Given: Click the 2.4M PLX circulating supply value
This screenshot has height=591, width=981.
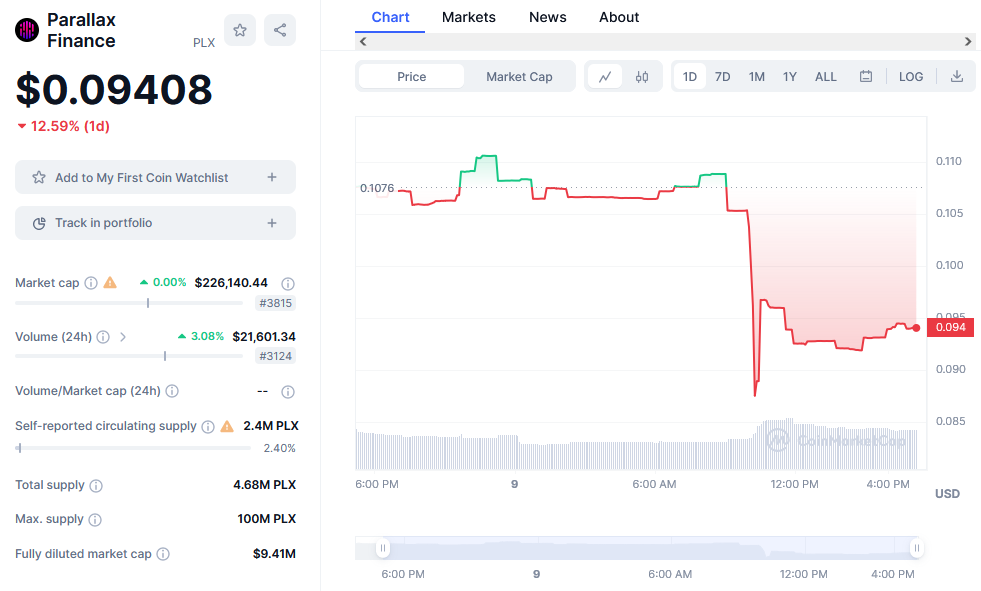Looking at the screenshot, I should [271, 426].
